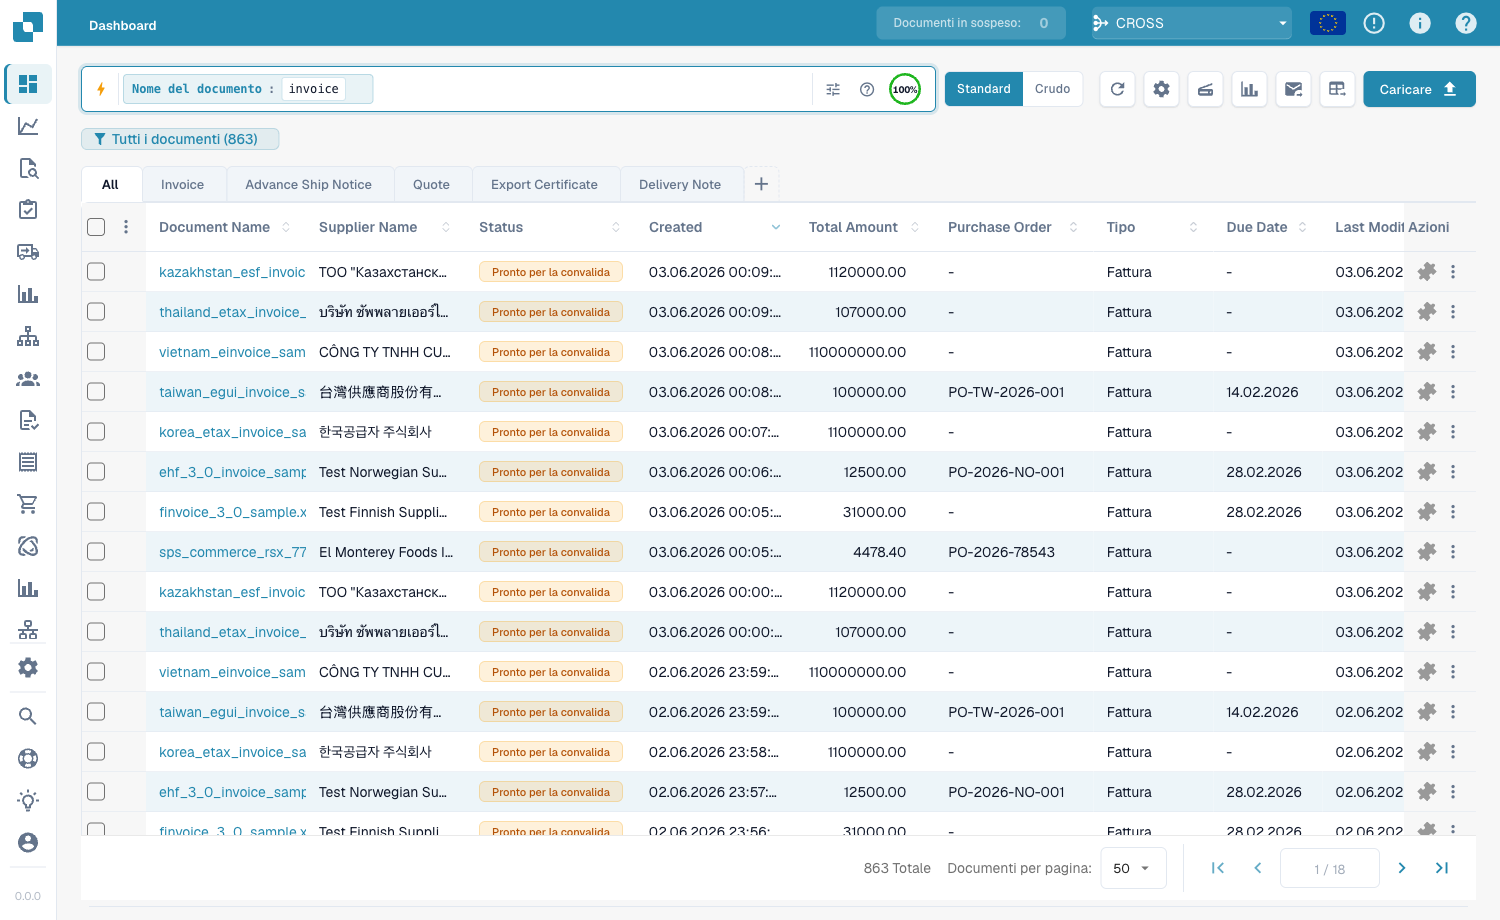1500x920 pixels.
Task: Sort the Total Amount column
Action: point(915,228)
